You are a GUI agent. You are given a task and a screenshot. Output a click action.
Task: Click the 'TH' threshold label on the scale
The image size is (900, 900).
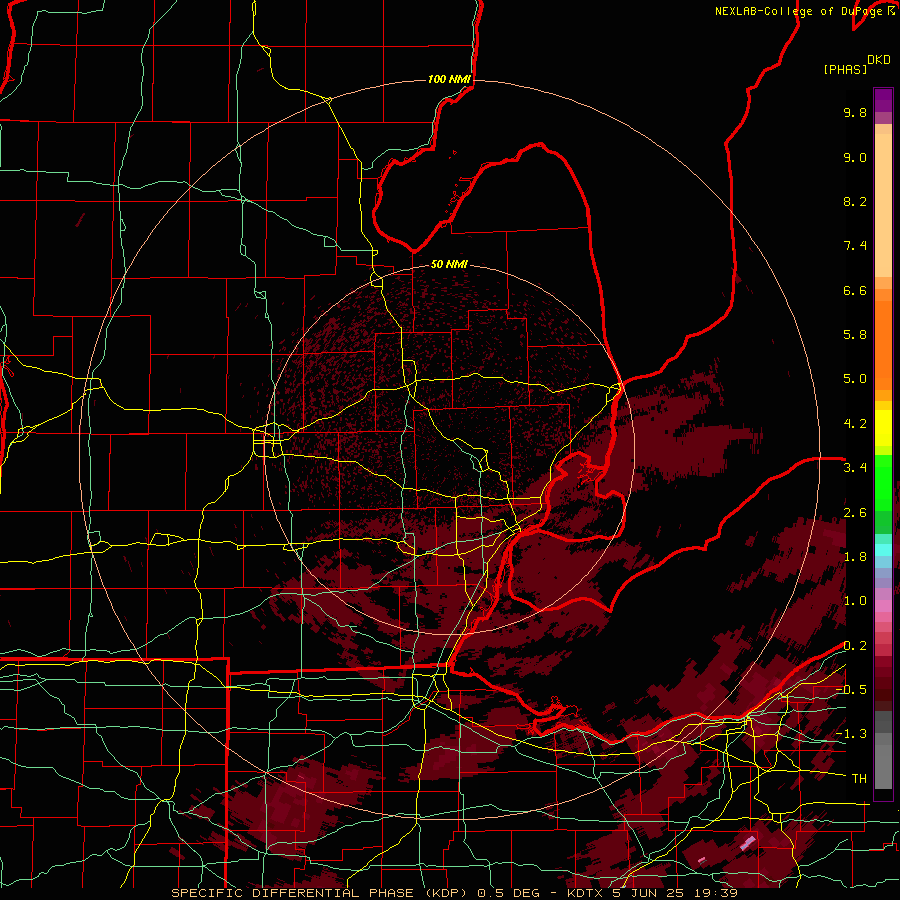click(859, 779)
